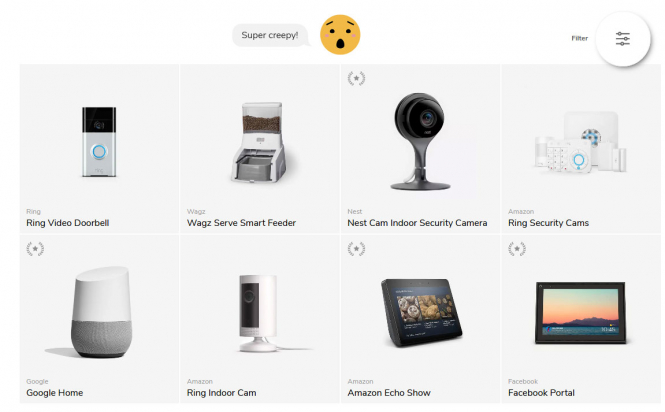
Task: Click the surprised creepy emoji face
Action: (340, 35)
